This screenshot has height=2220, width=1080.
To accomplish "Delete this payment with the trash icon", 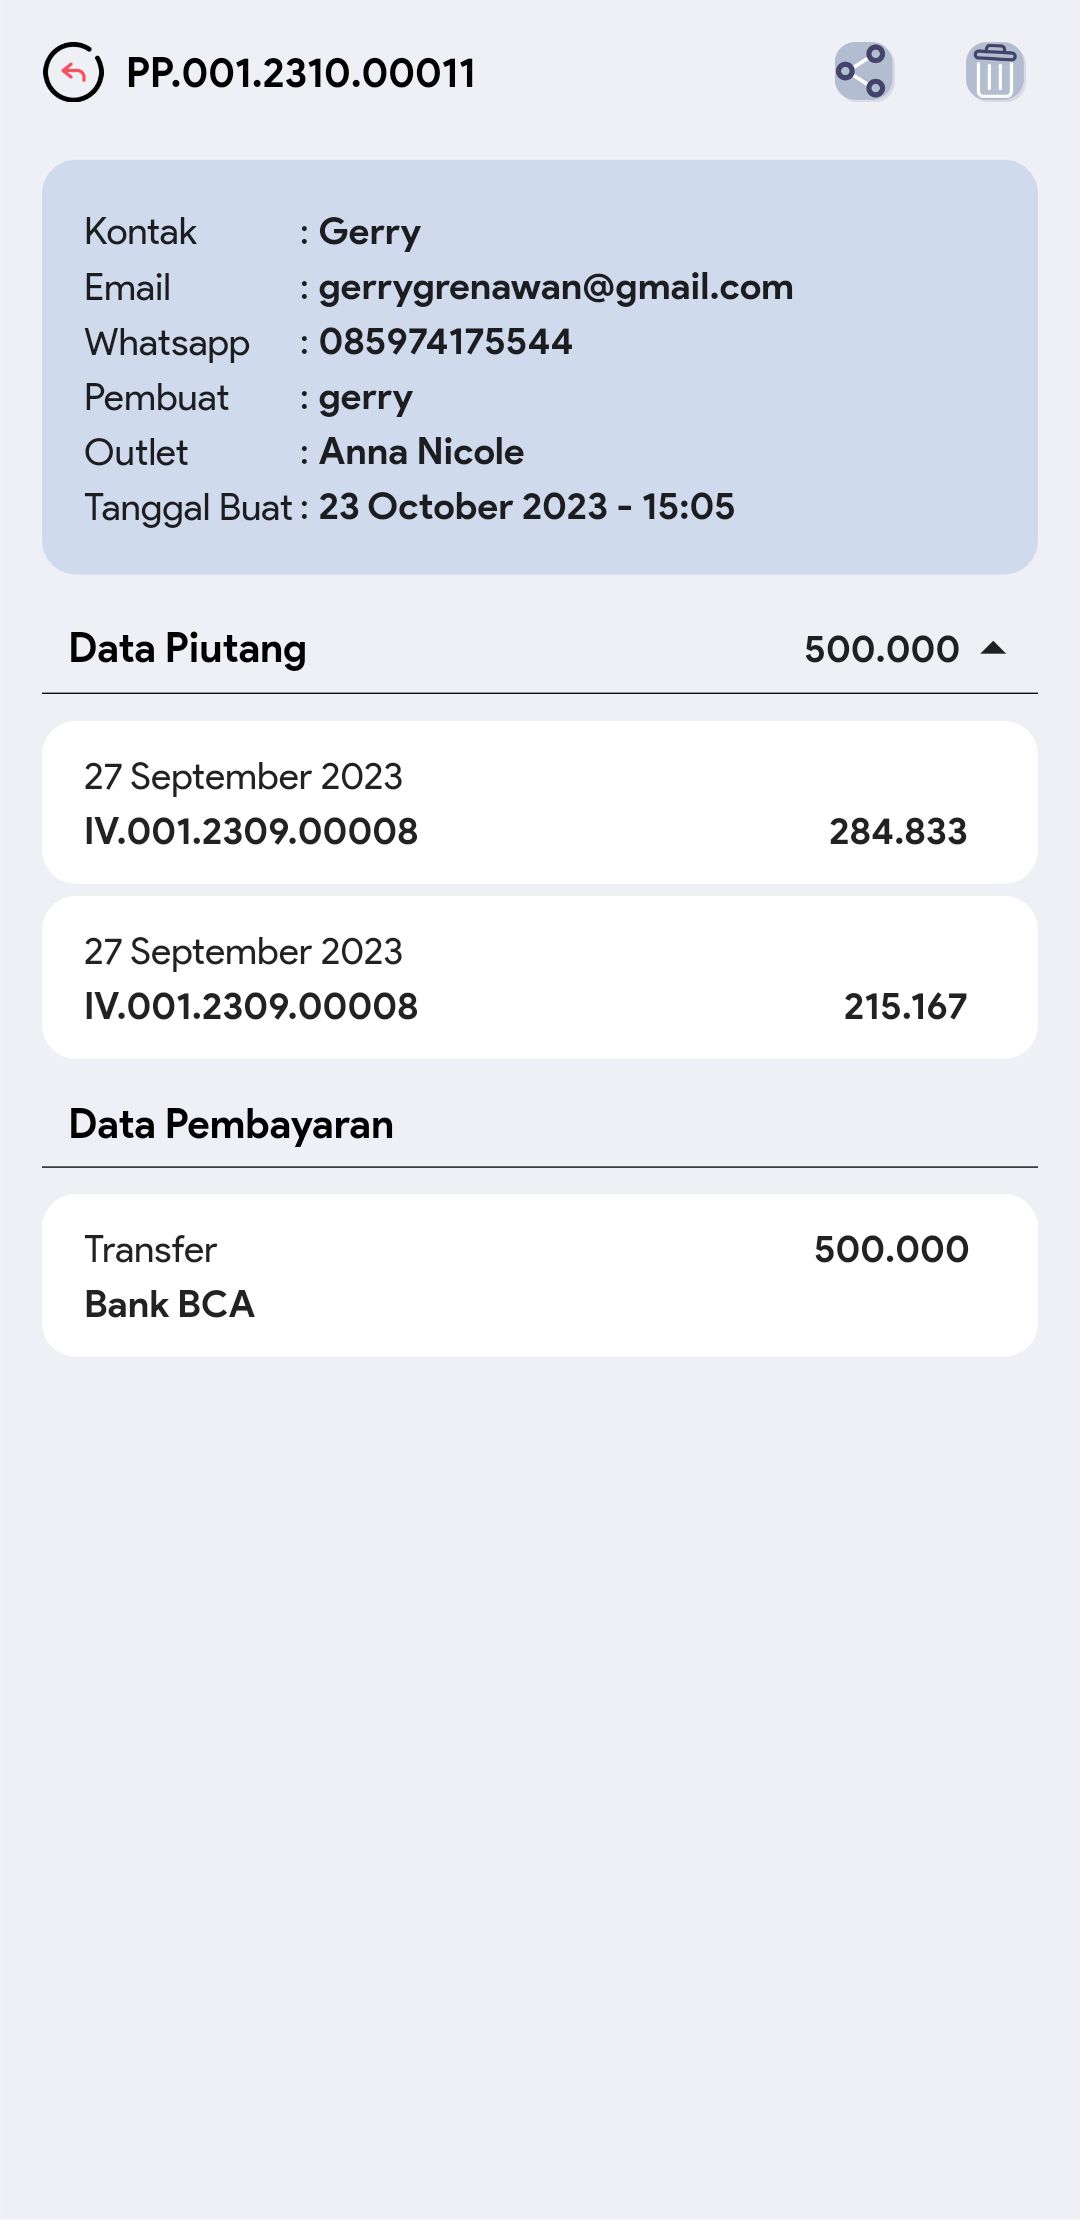I will [994, 72].
